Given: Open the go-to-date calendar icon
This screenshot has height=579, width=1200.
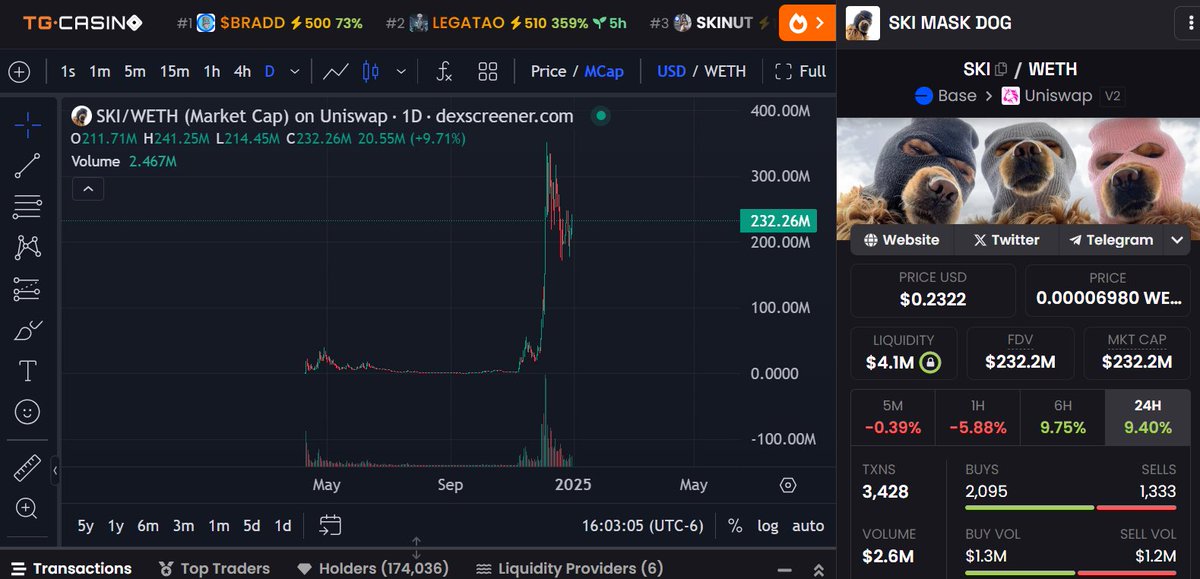Looking at the screenshot, I should point(331,525).
